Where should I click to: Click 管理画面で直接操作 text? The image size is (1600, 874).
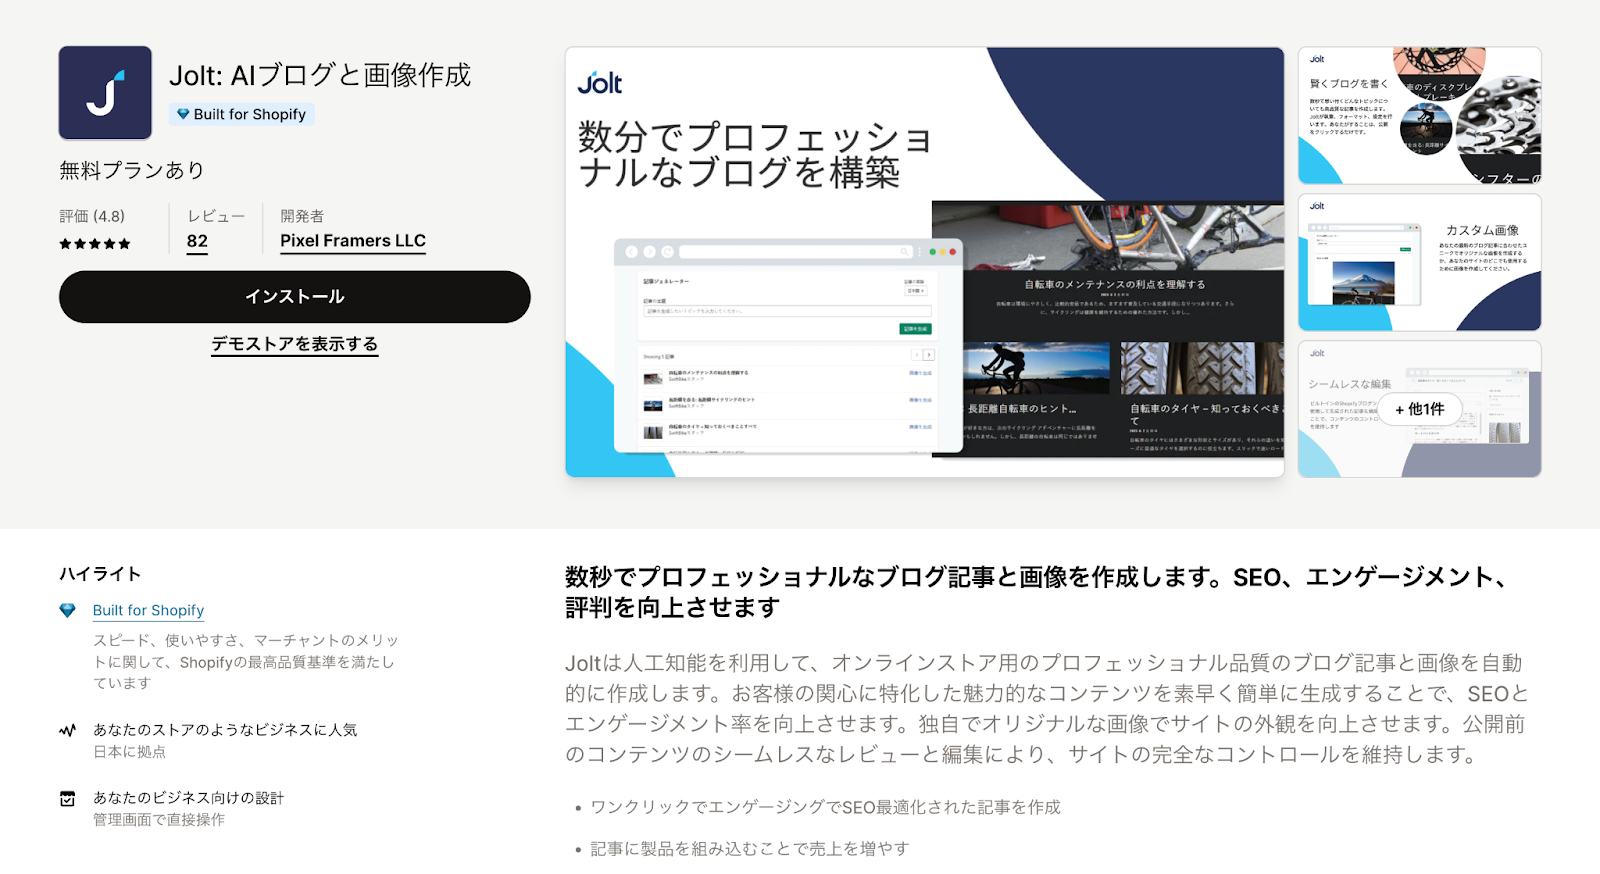pyautogui.click(x=159, y=820)
